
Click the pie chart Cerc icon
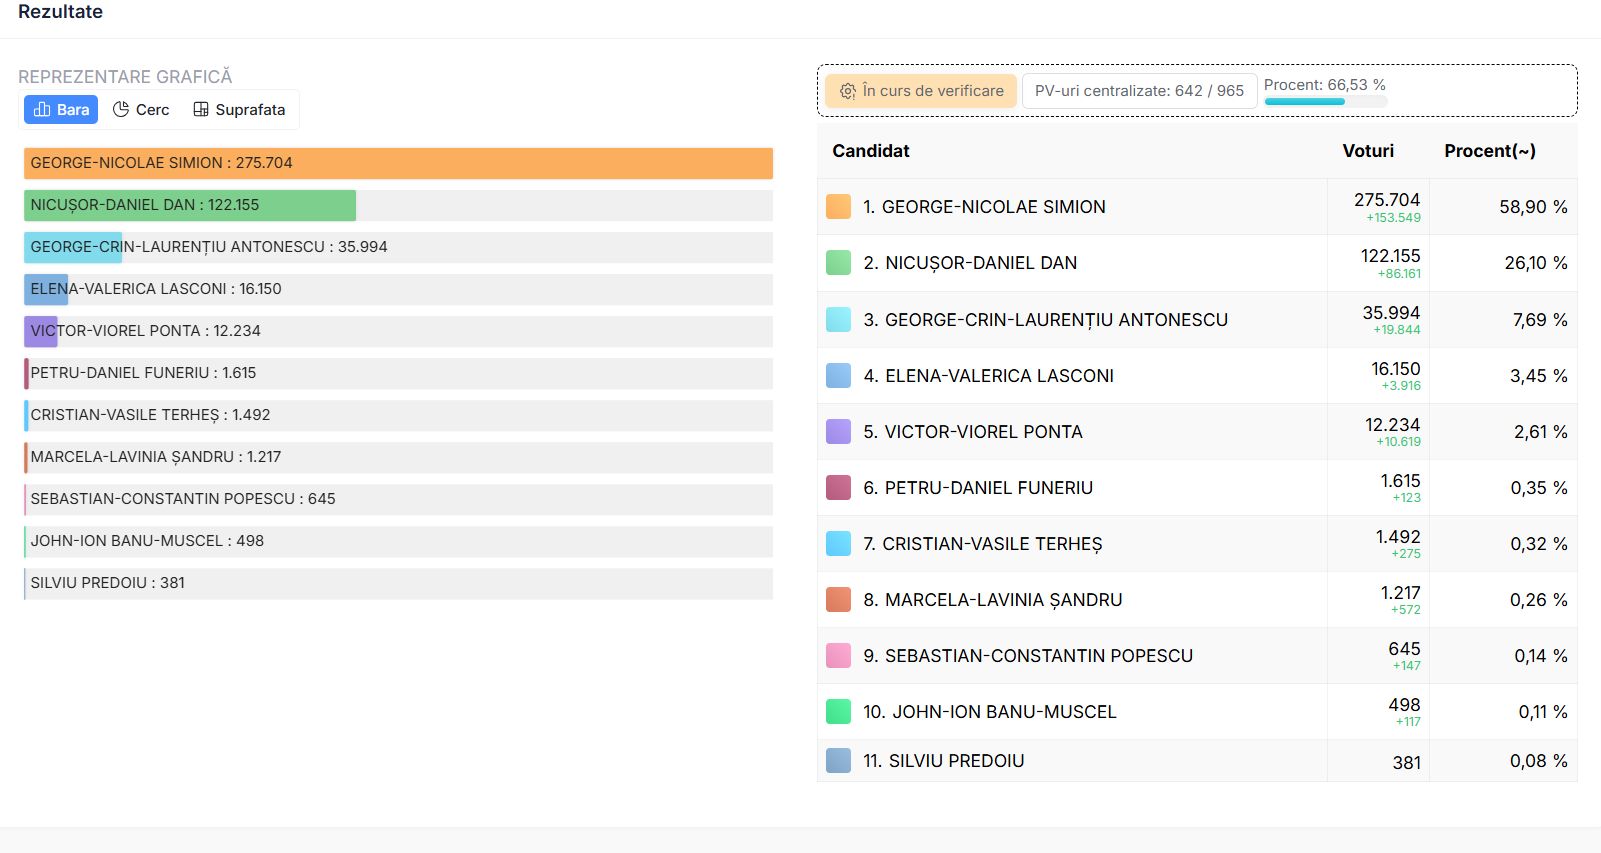click(x=121, y=110)
